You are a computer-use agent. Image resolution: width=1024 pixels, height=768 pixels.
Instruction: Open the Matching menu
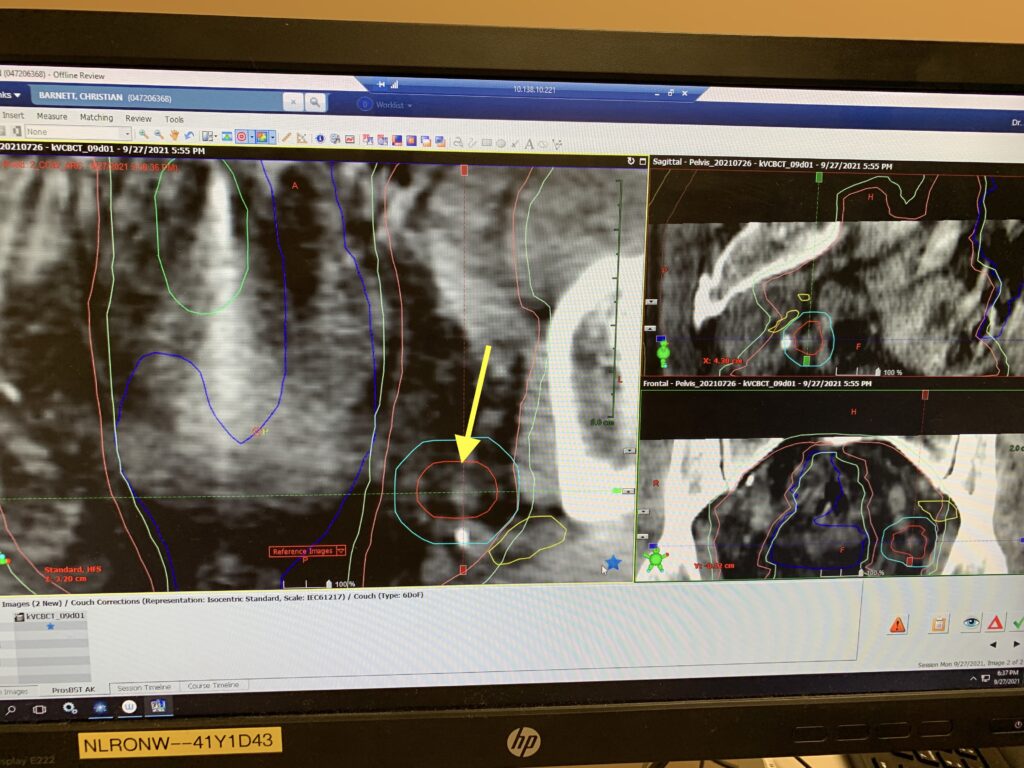click(x=97, y=118)
